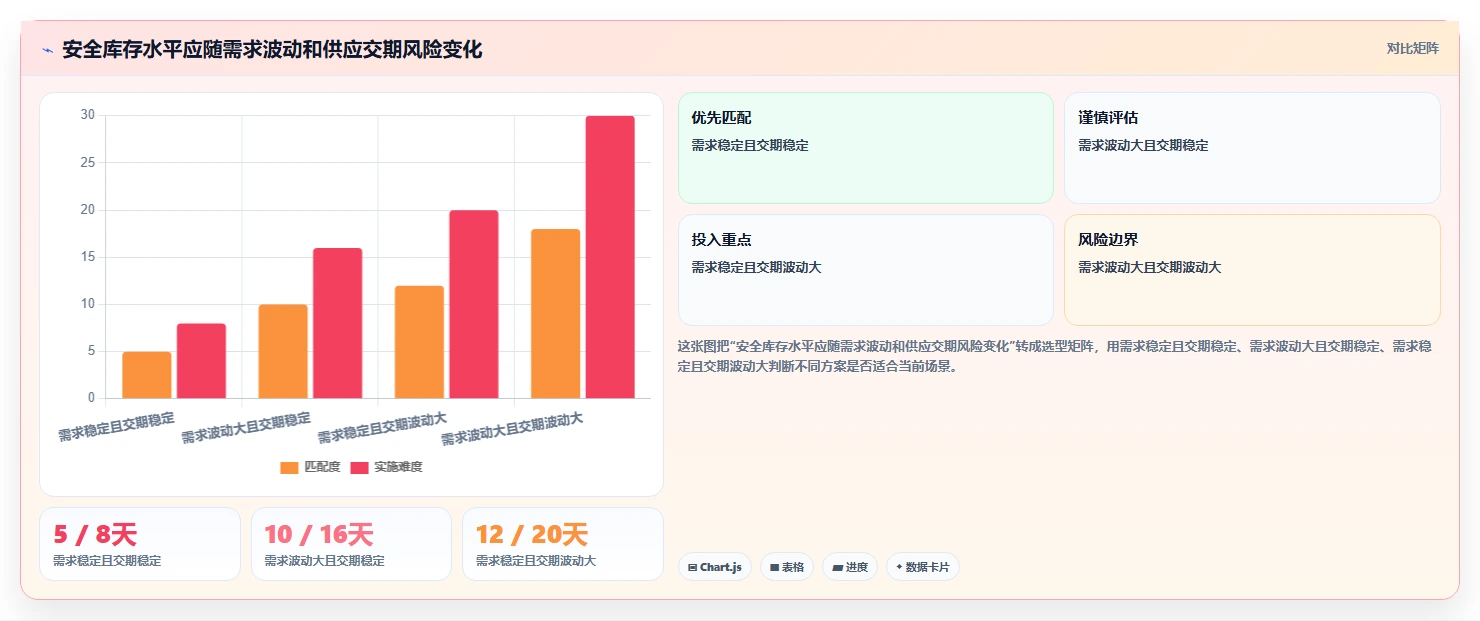The height and width of the screenshot is (621, 1480).
Task: Click the 5 / 8天 stat card
Action: 140,544
